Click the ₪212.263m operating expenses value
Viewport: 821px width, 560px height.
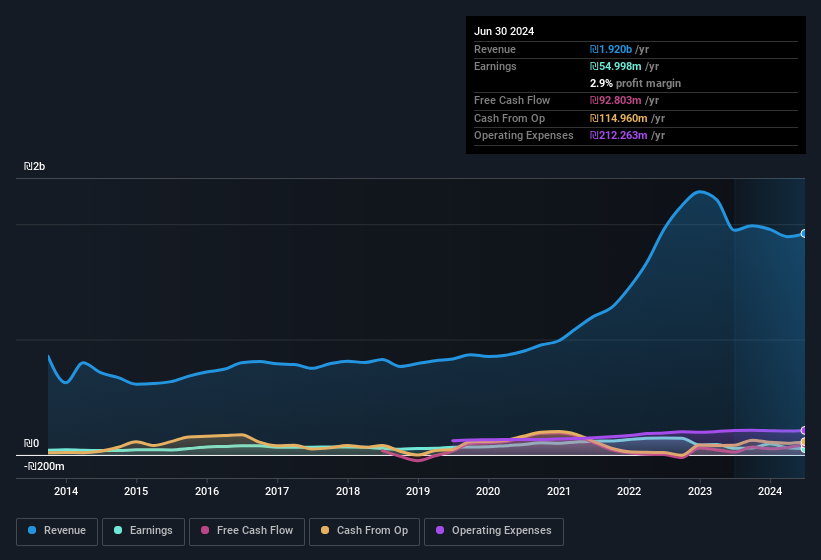[618, 136]
